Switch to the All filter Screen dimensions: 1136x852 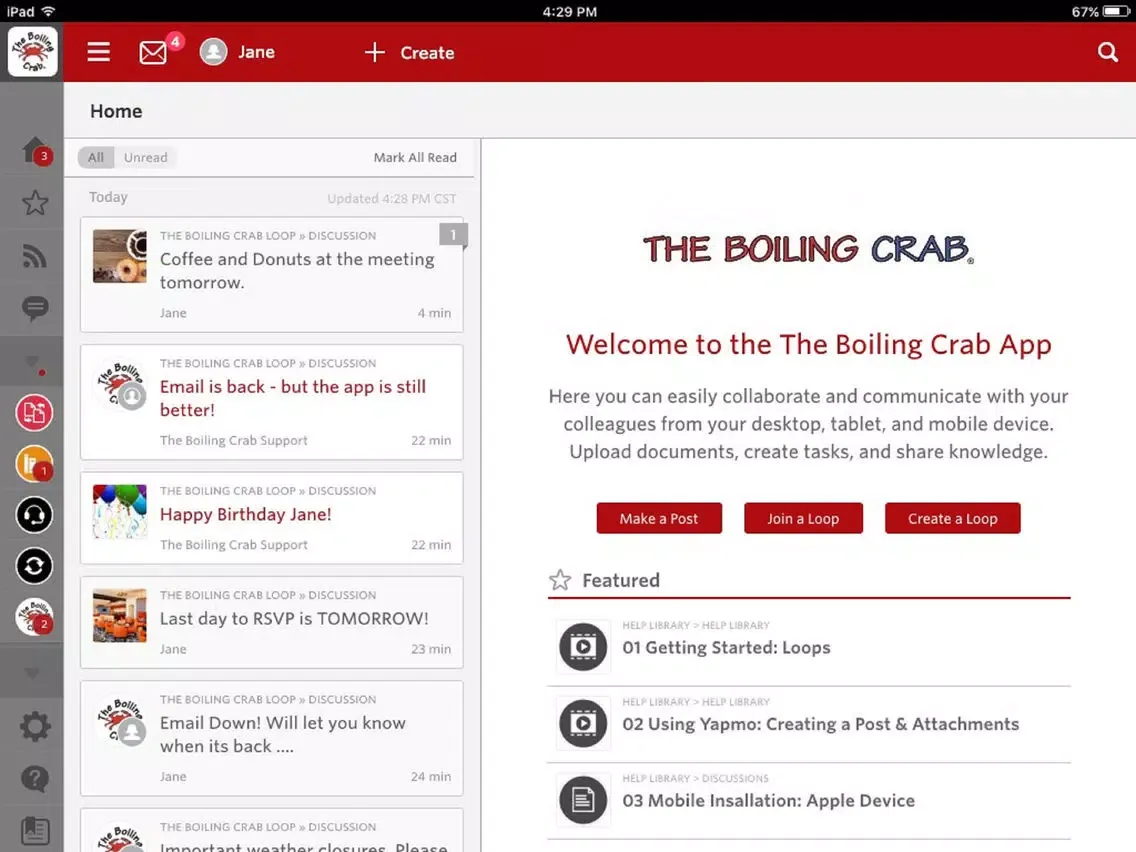(x=96, y=157)
